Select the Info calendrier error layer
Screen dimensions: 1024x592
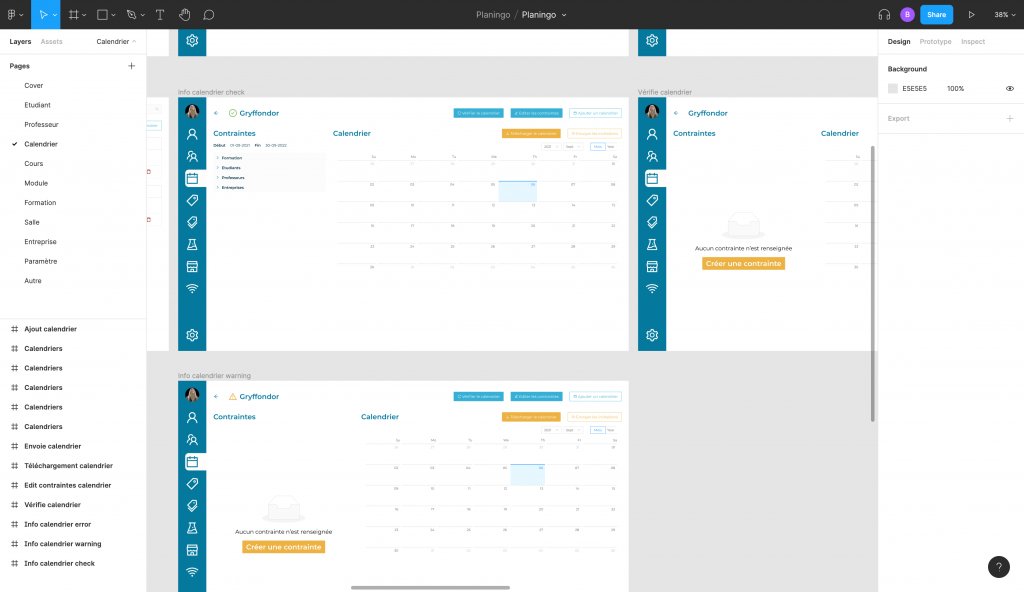(x=57, y=524)
